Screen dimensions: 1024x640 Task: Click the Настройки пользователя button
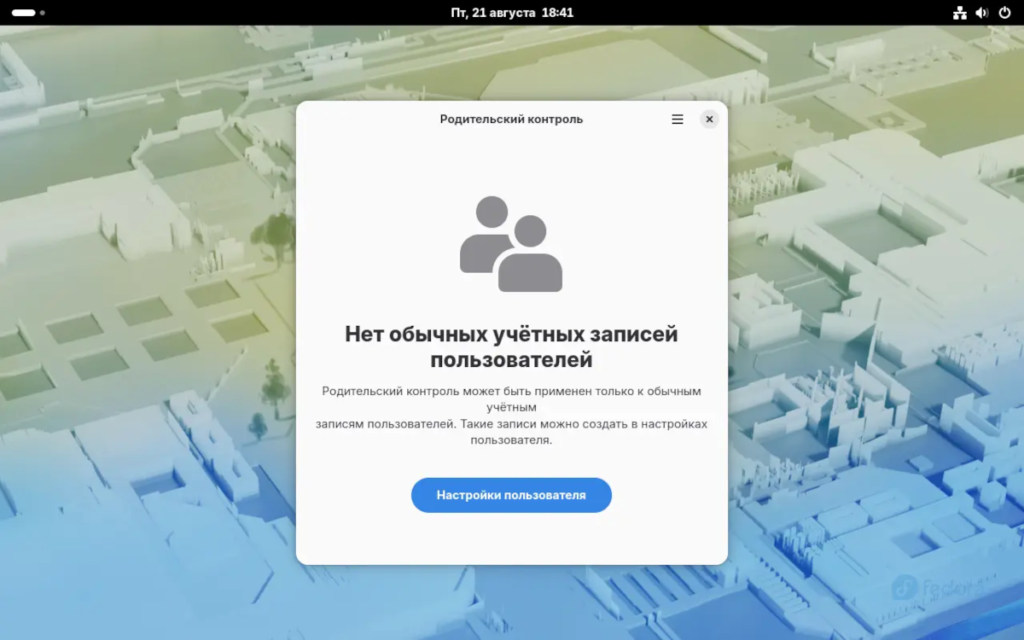click(511, 495)
